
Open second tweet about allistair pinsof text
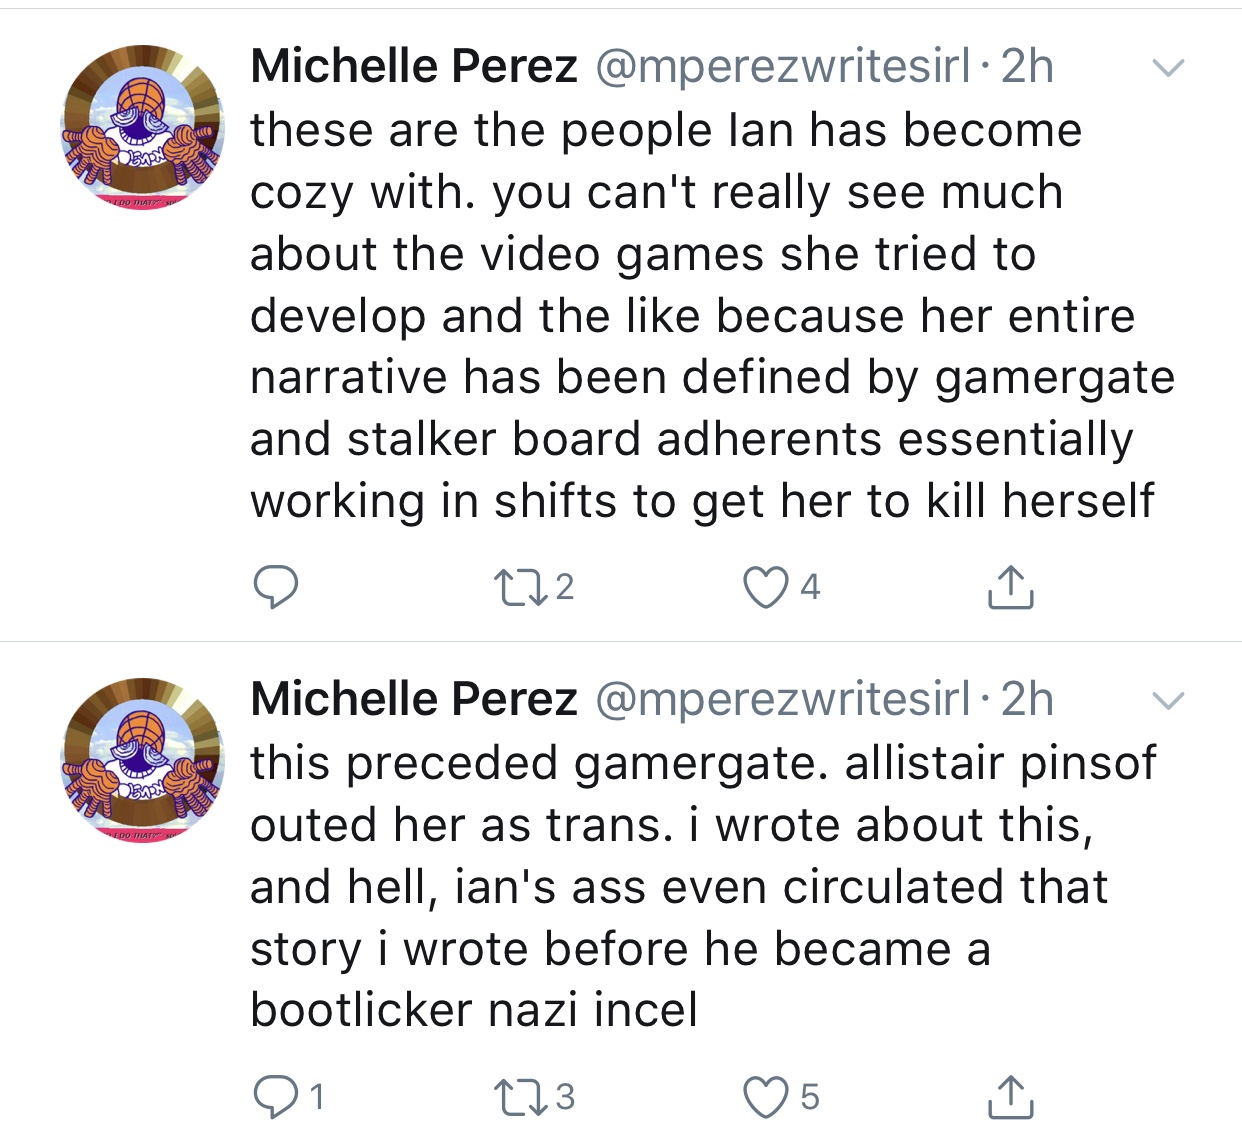(703, 886)
